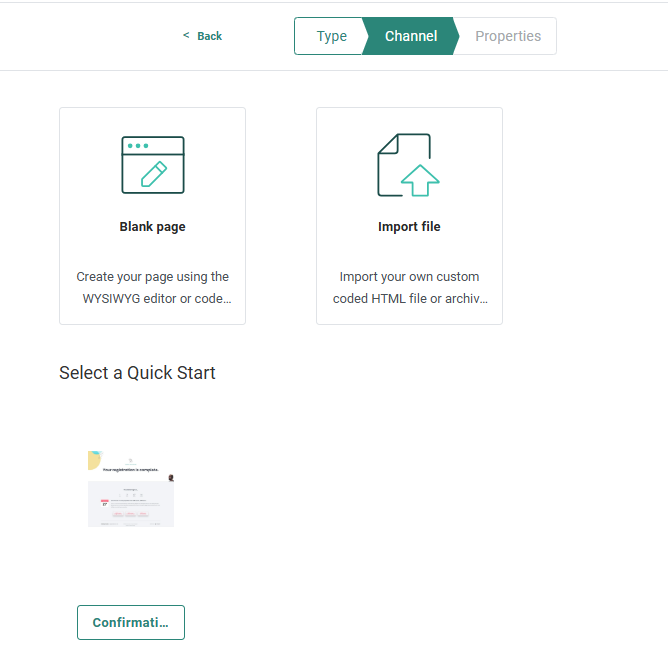The image size is (668, 670).
Task: Click the WYSIWYG editor description text
Action: pyautogui.click(x=152, y=288)
